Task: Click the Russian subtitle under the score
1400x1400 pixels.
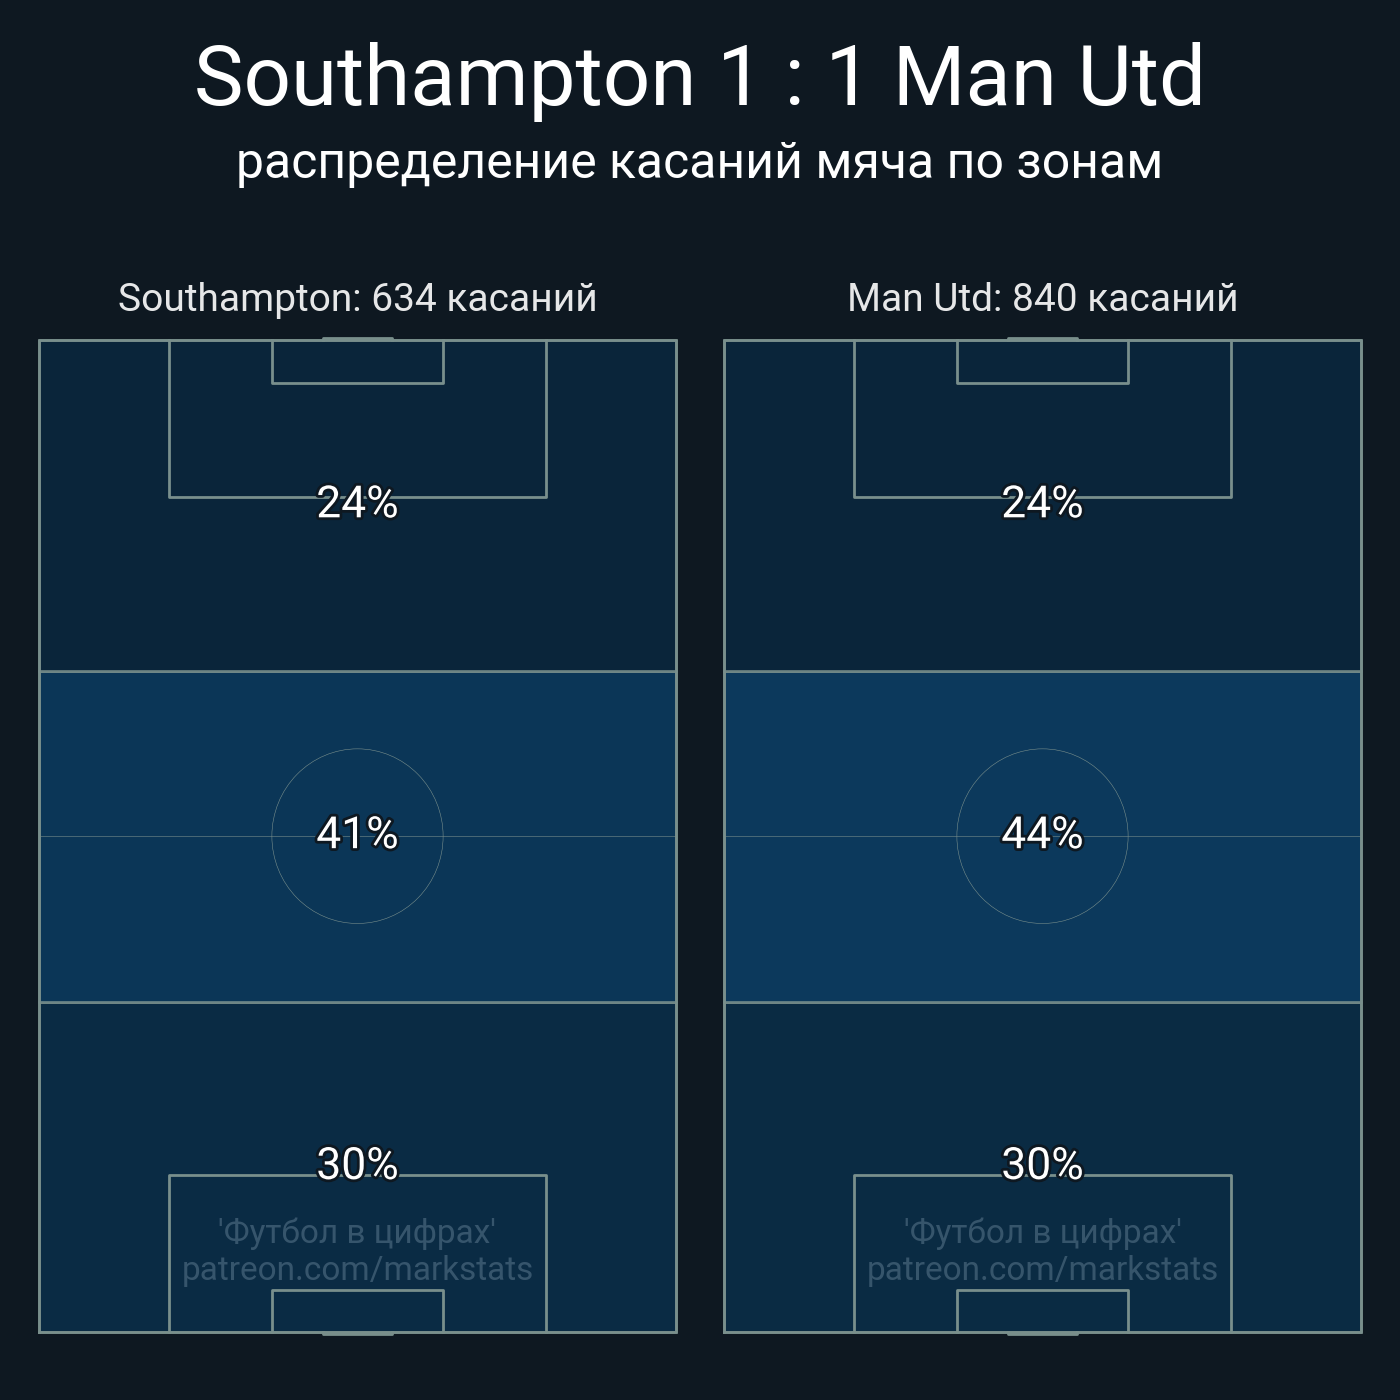Action: (x=699, y=161)
